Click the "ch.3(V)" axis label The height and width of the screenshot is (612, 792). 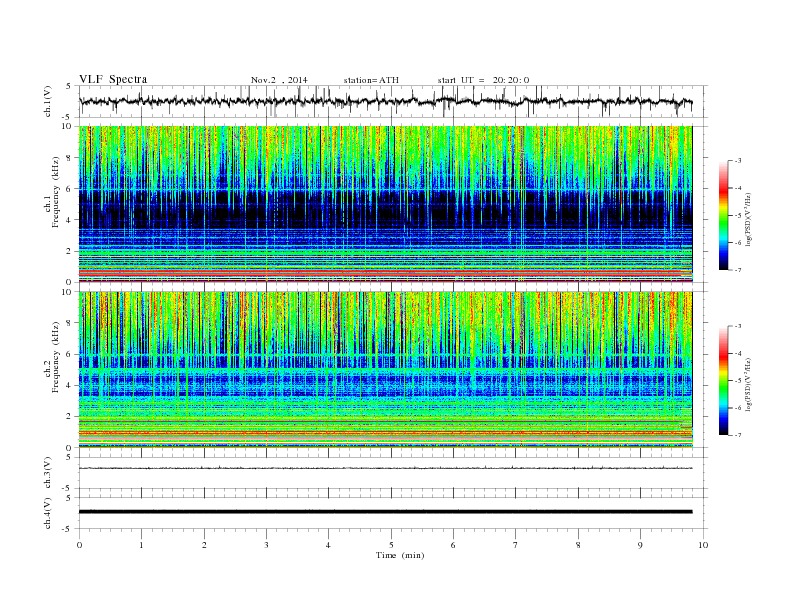(48, 473)
